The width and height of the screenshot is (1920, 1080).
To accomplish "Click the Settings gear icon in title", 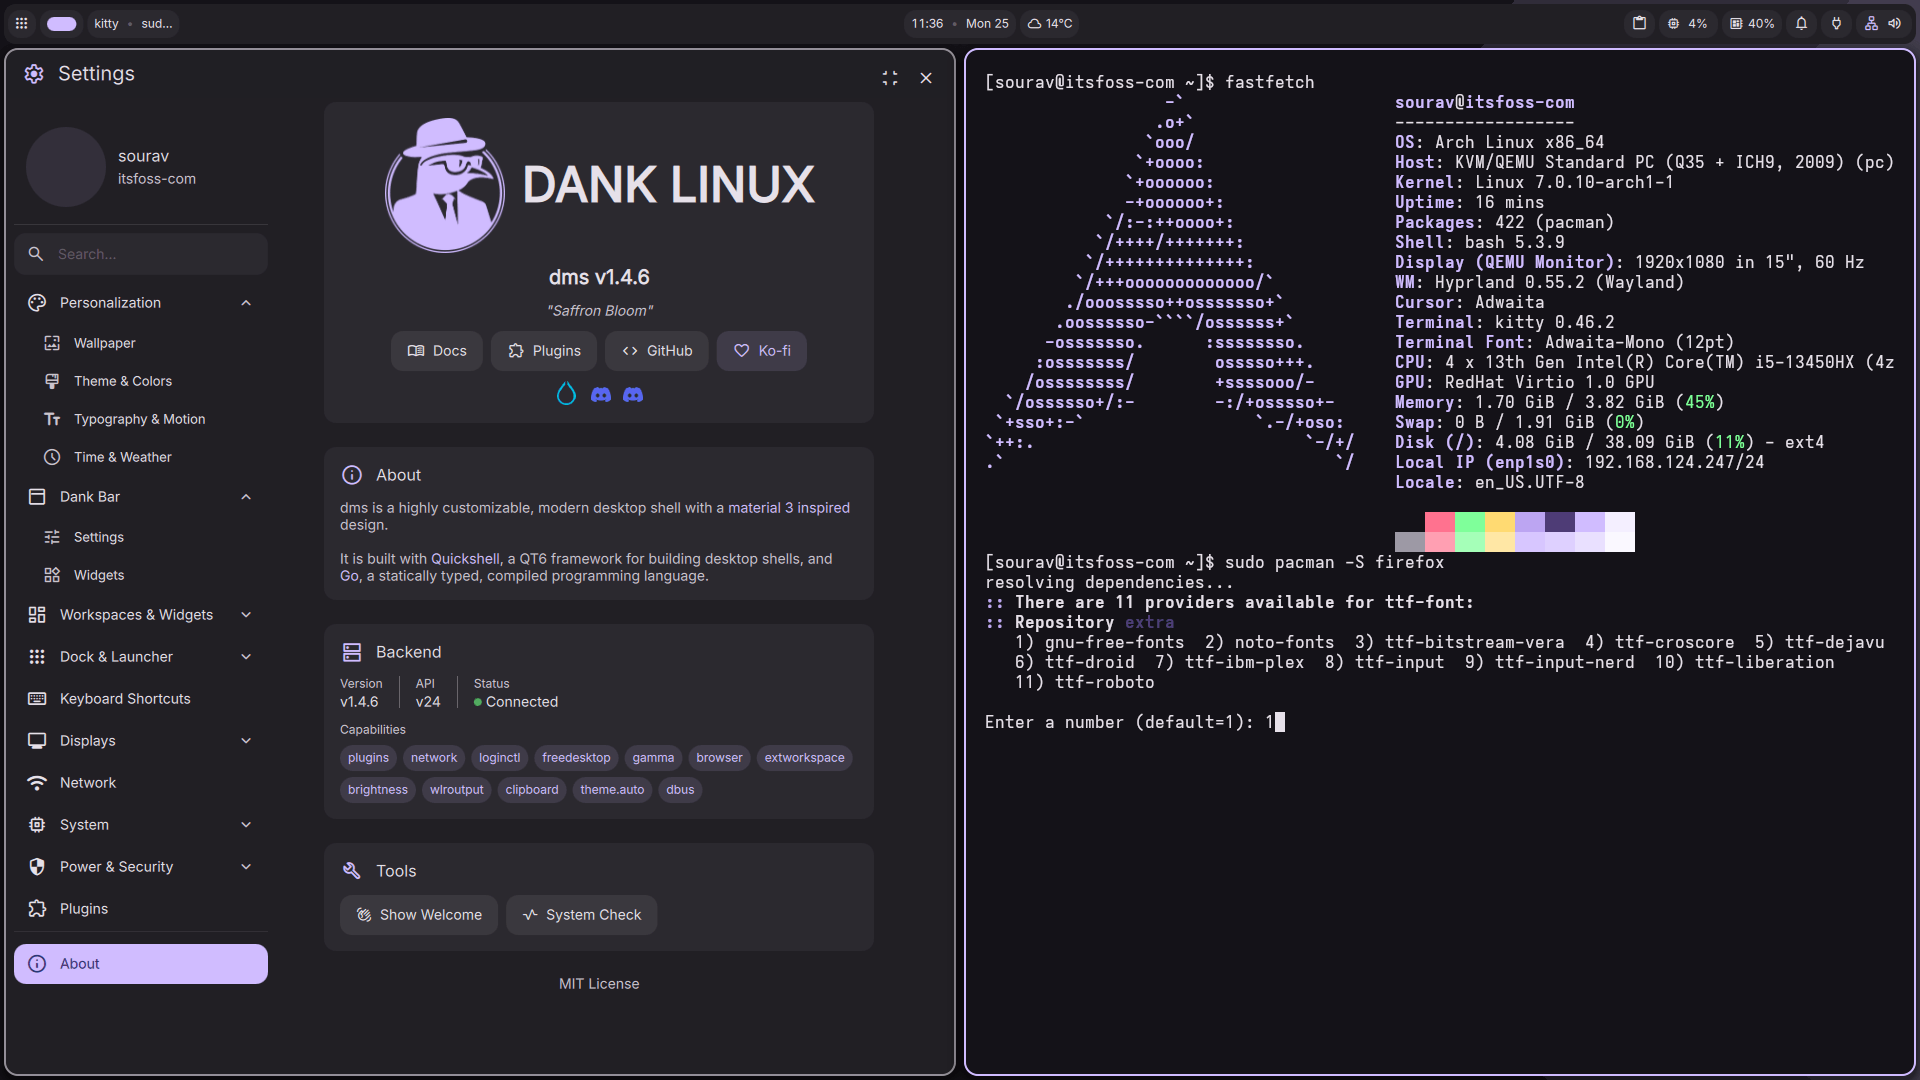I will coord(34,74).
